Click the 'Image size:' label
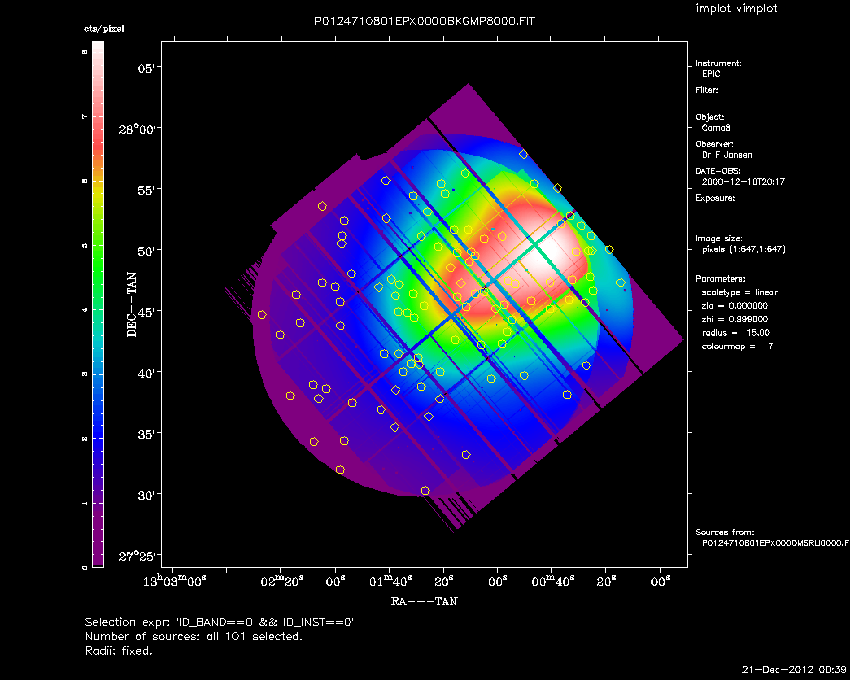This screenshot has height=680, width=850. [719, 239]
